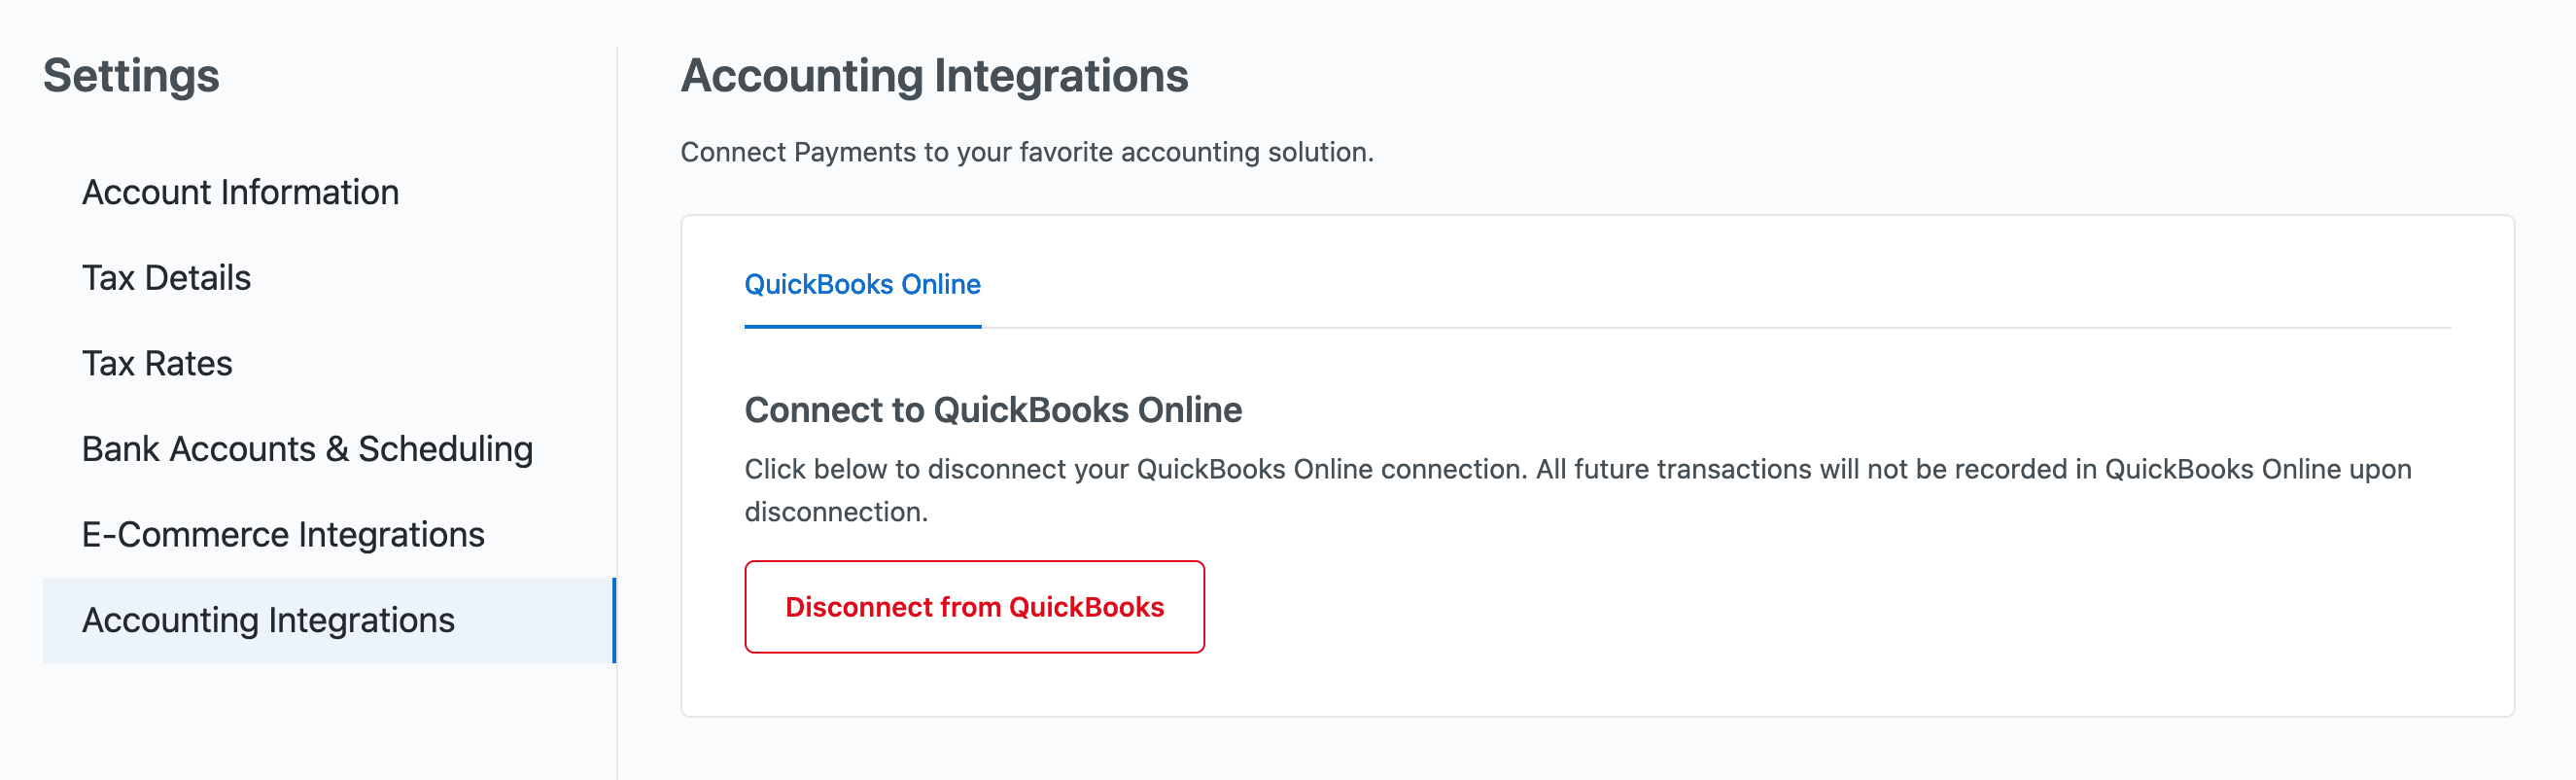The height and width of the screenshot is (780, 2576).
Task: Navigate to E-Commerce Integrations
Action: click(x=283, y=535)
